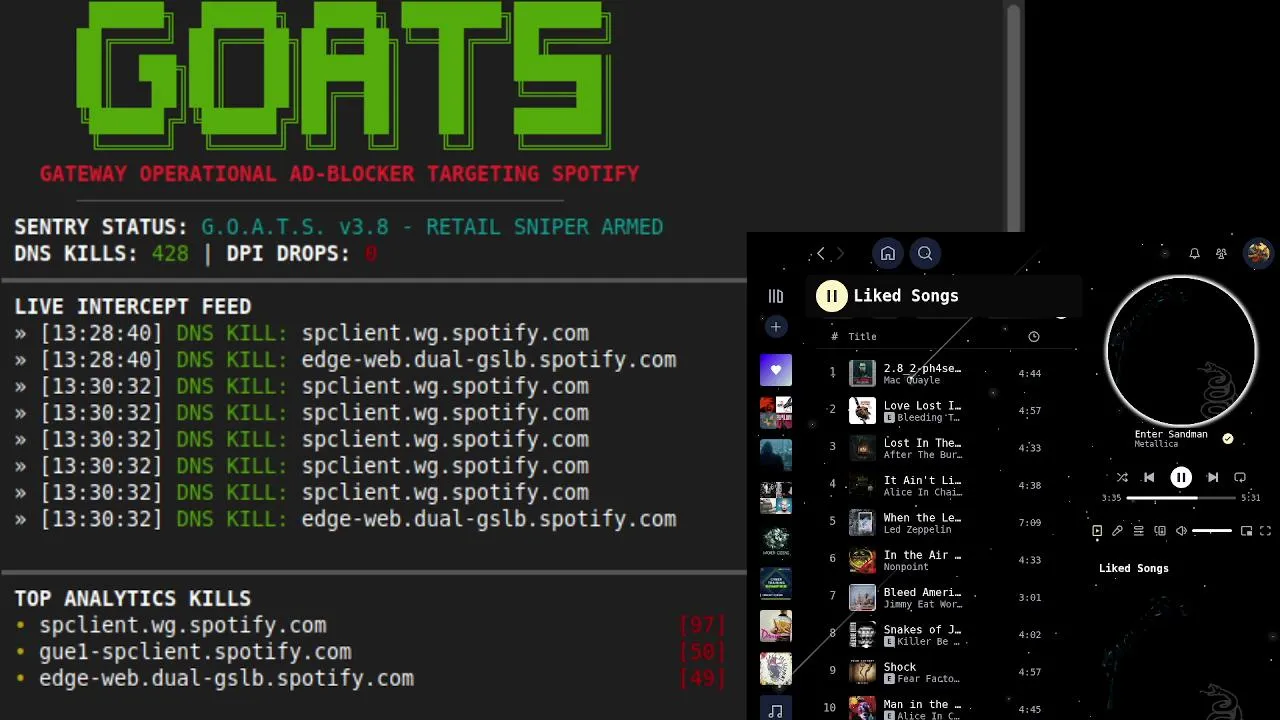This screenshot has height=720, width=1280.
Task: Open music note item in sidebar
Action: click(x=776, y=708)
